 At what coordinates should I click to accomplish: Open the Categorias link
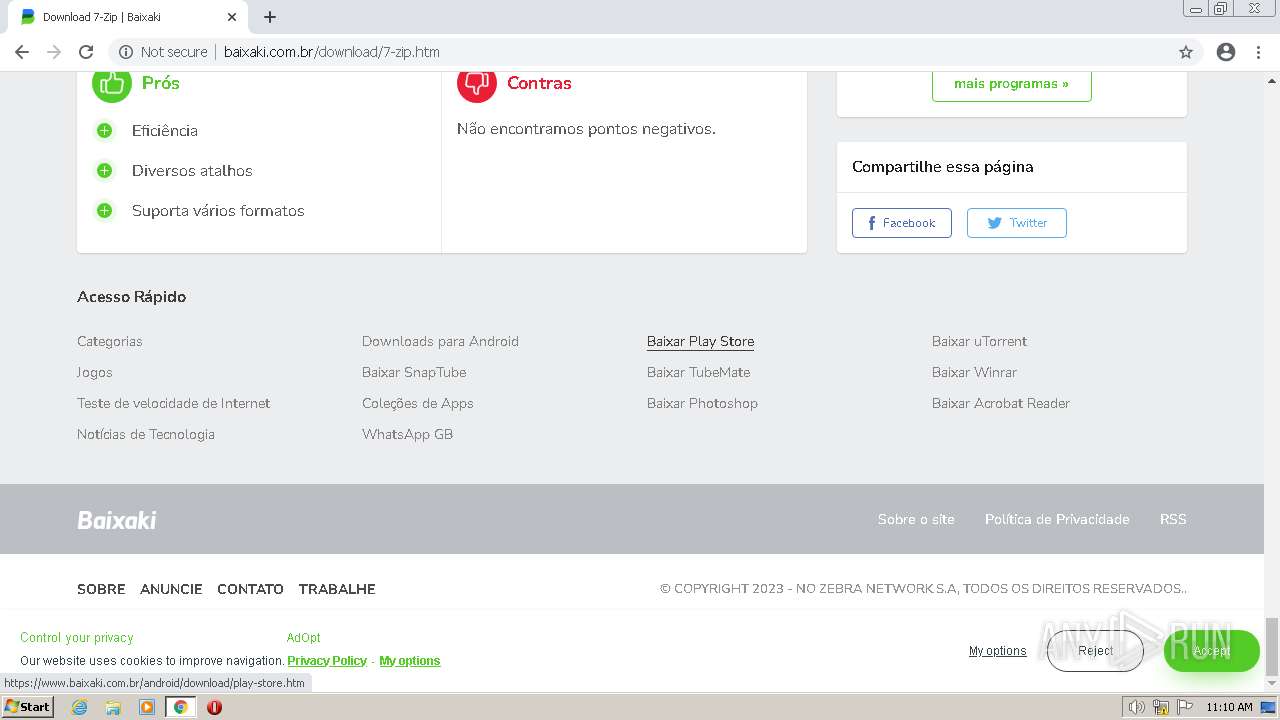tap(110, 341)
